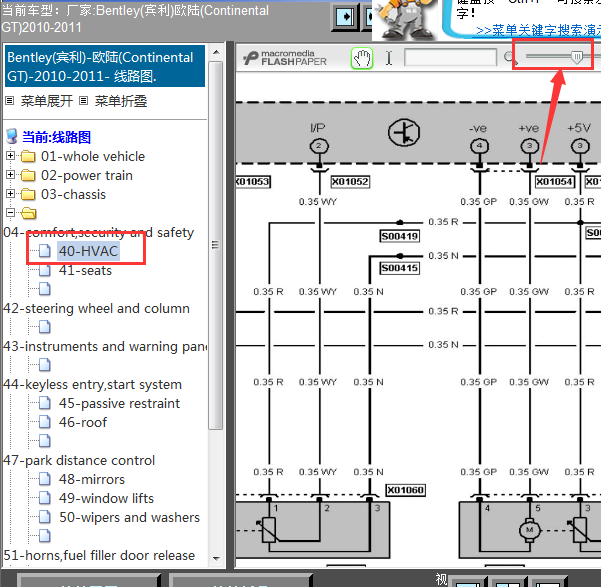Select the FlashPaper text selection tool
This screenshot has height=587, width=601.
[389, 58]
